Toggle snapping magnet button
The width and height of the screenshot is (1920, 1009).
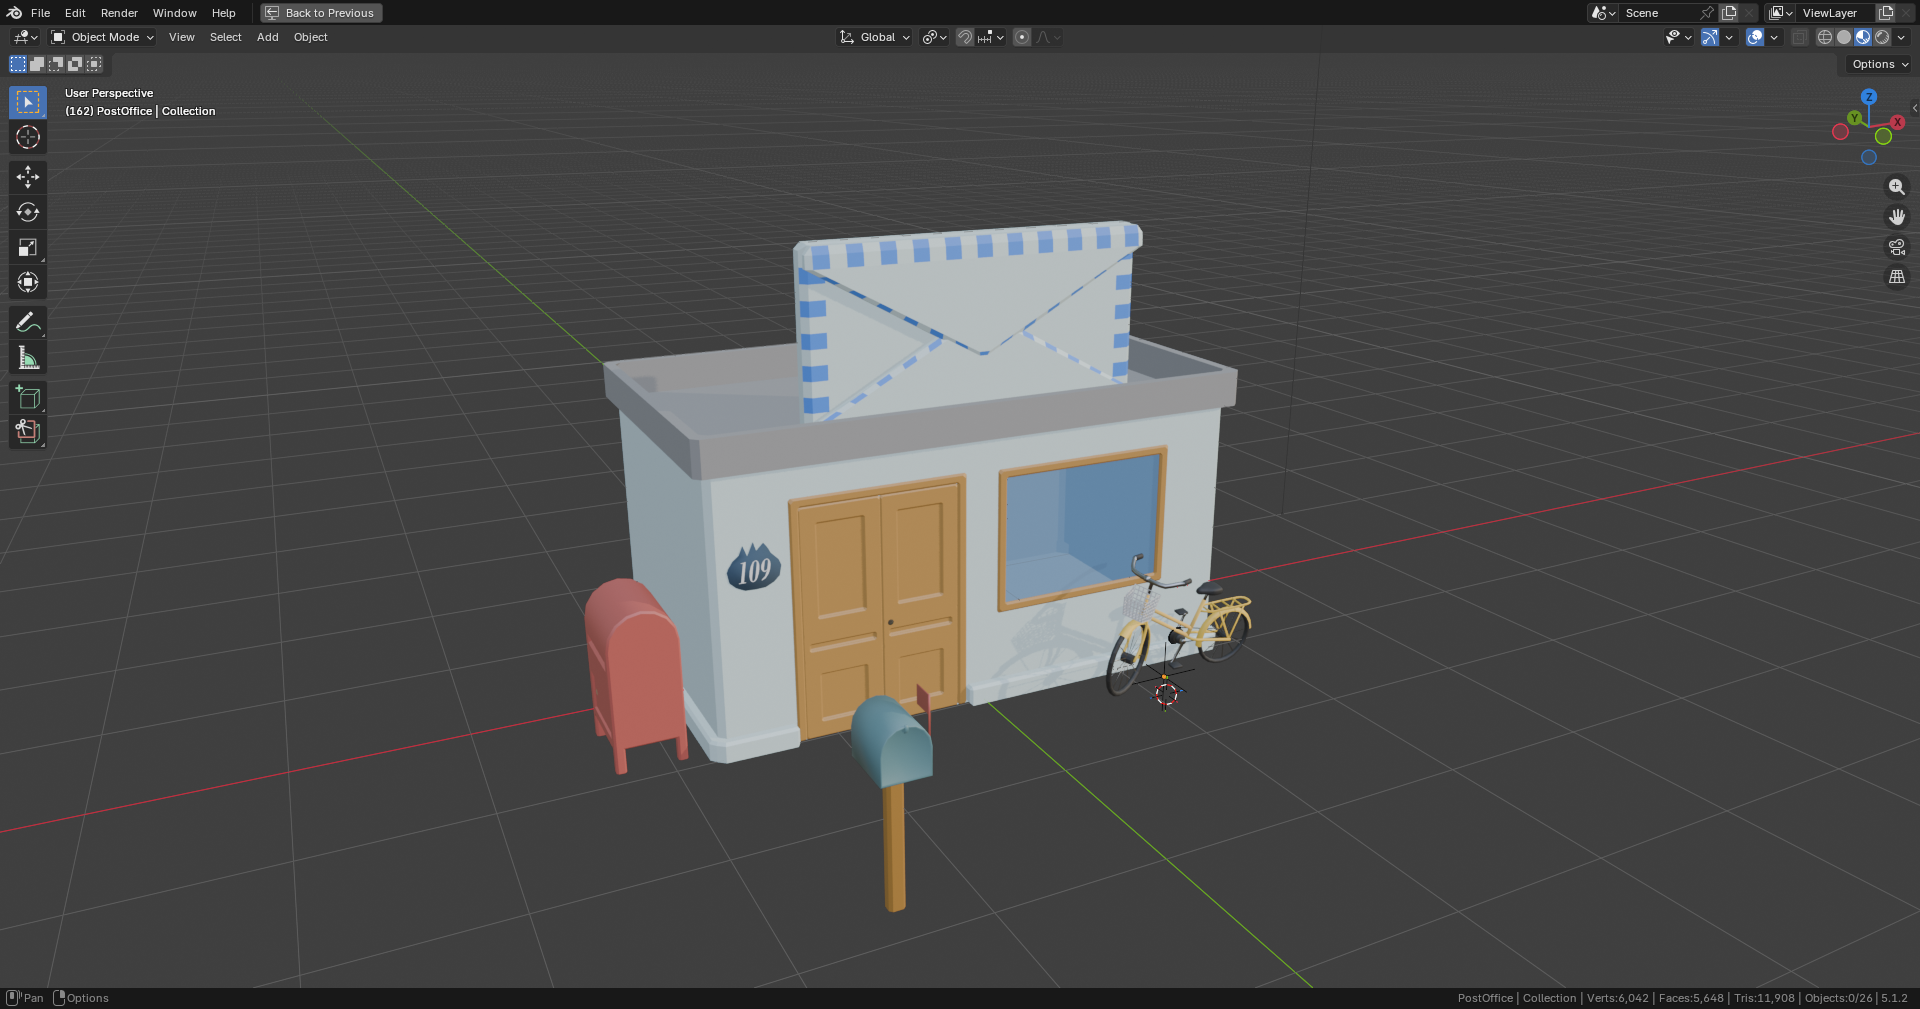click(964, 37)
